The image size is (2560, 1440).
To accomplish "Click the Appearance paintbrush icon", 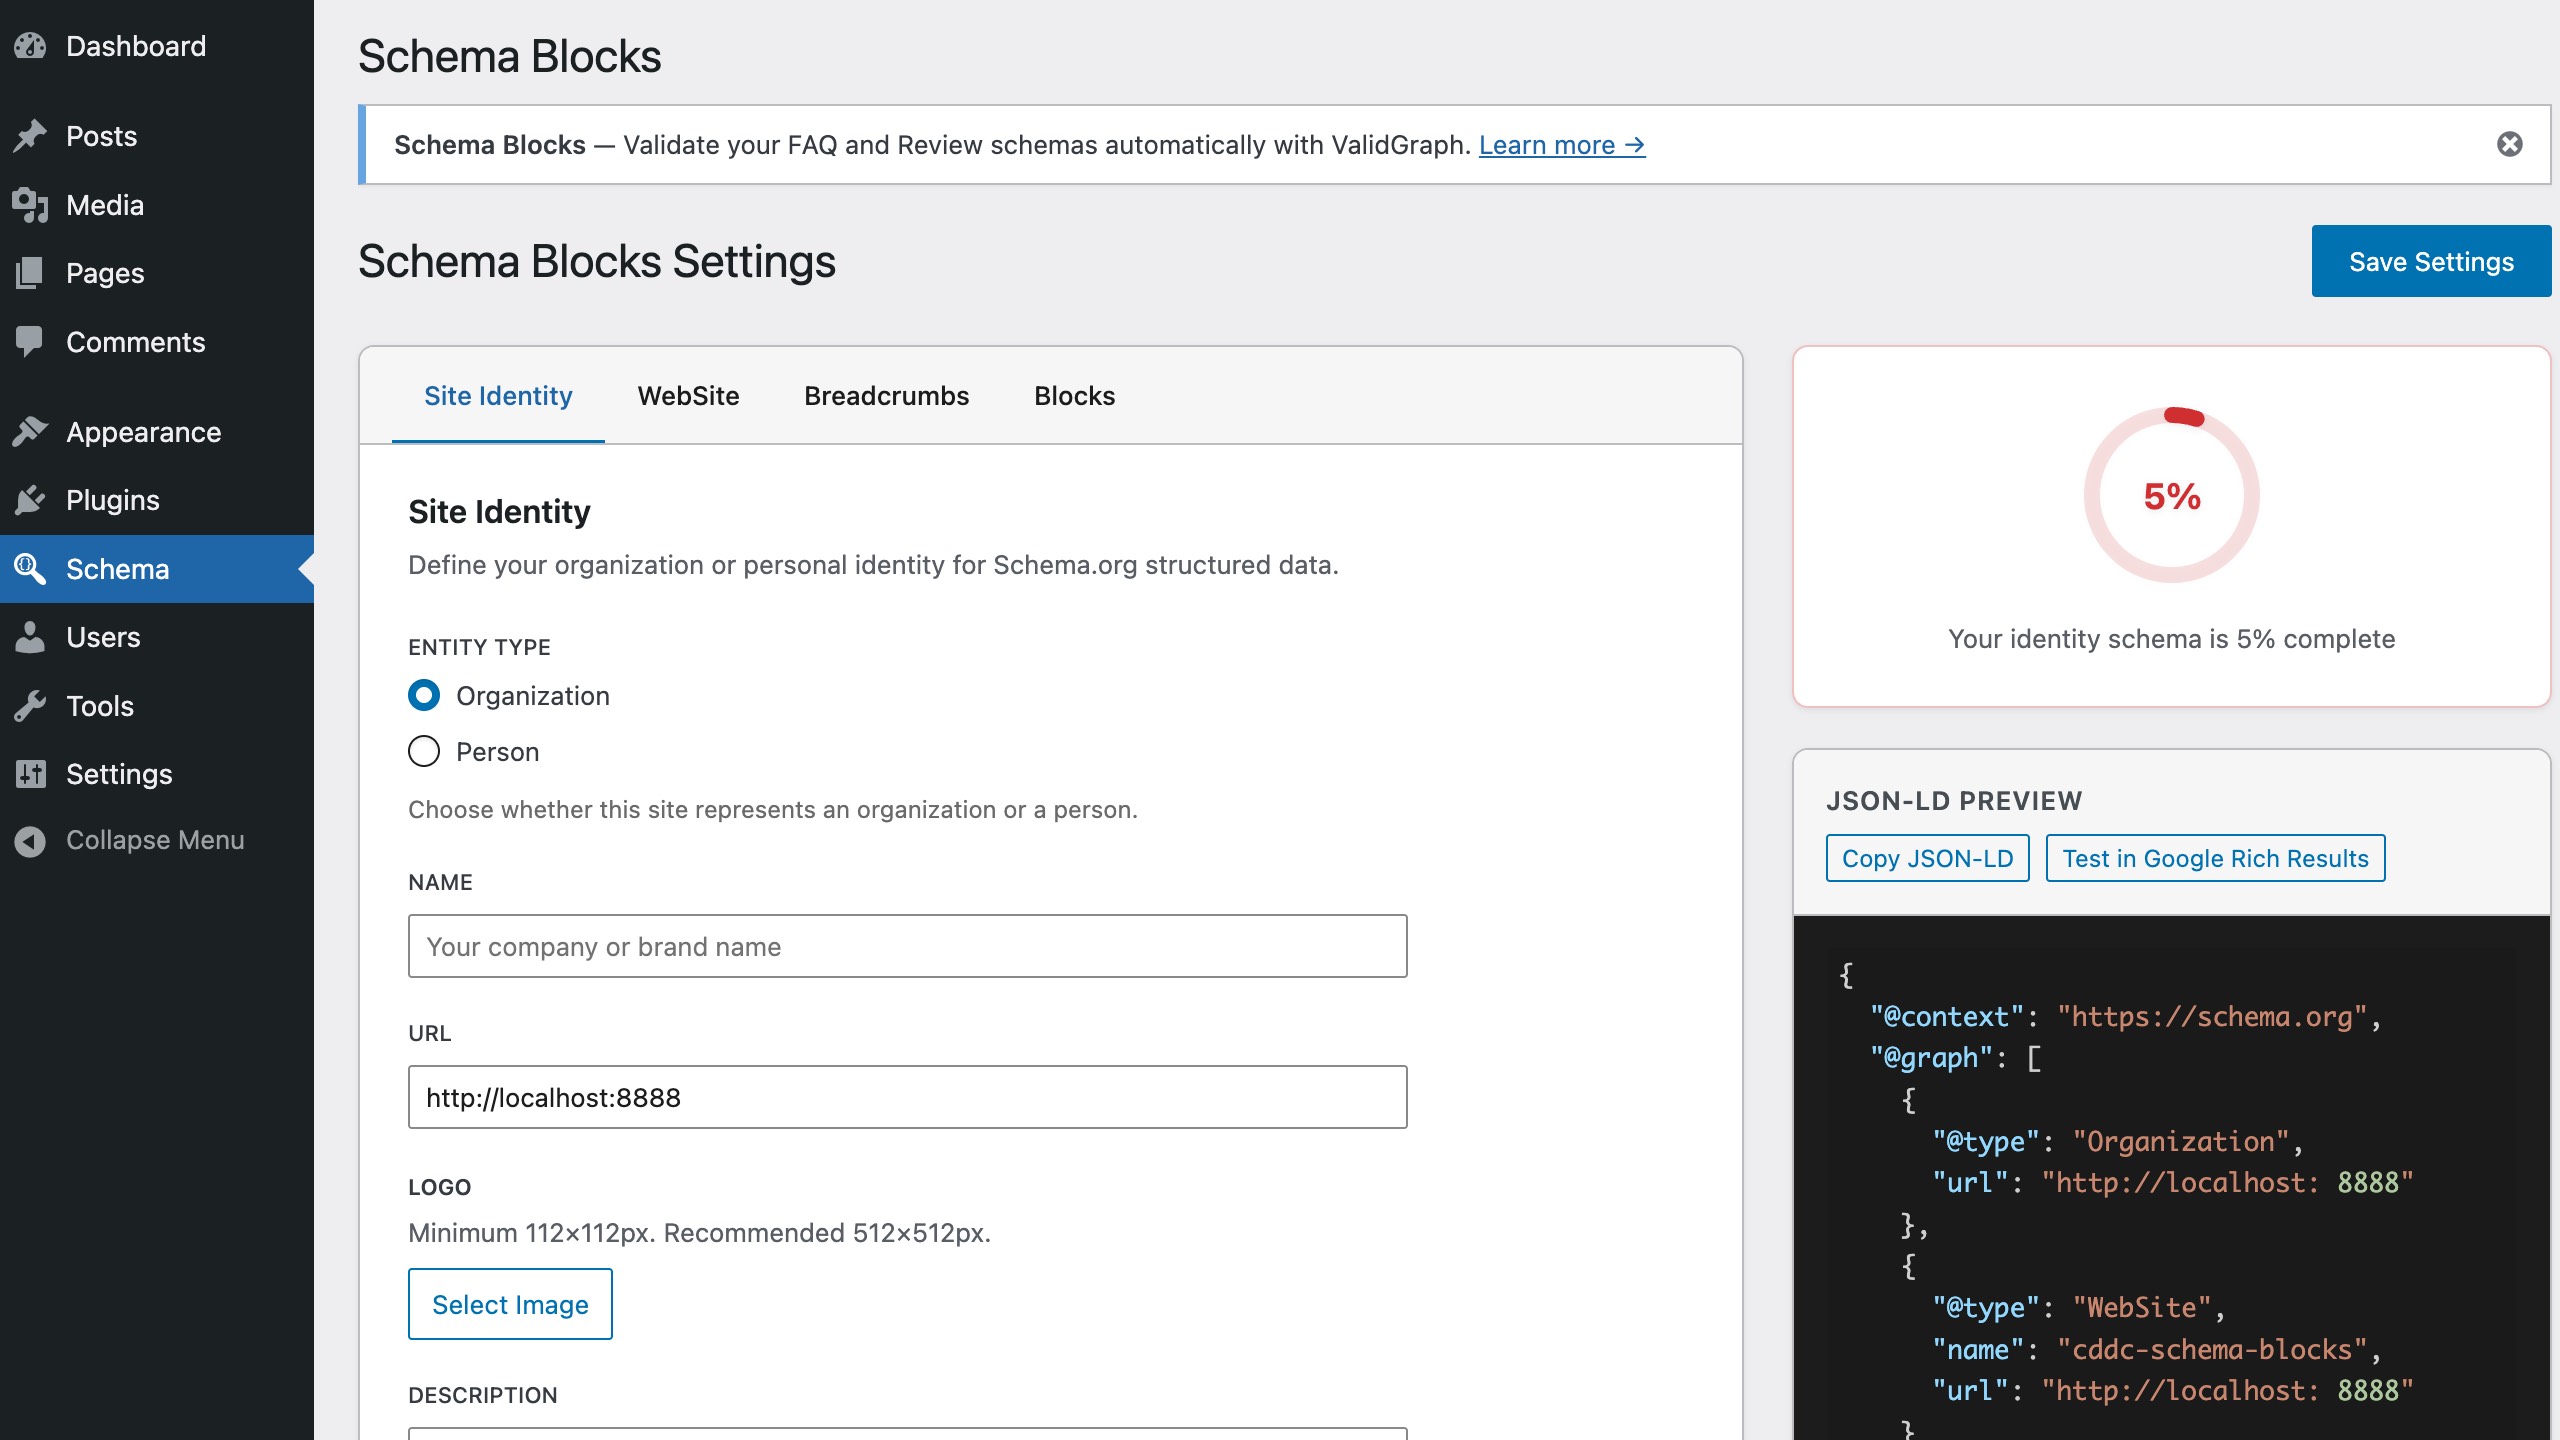I will click(30, 432).
